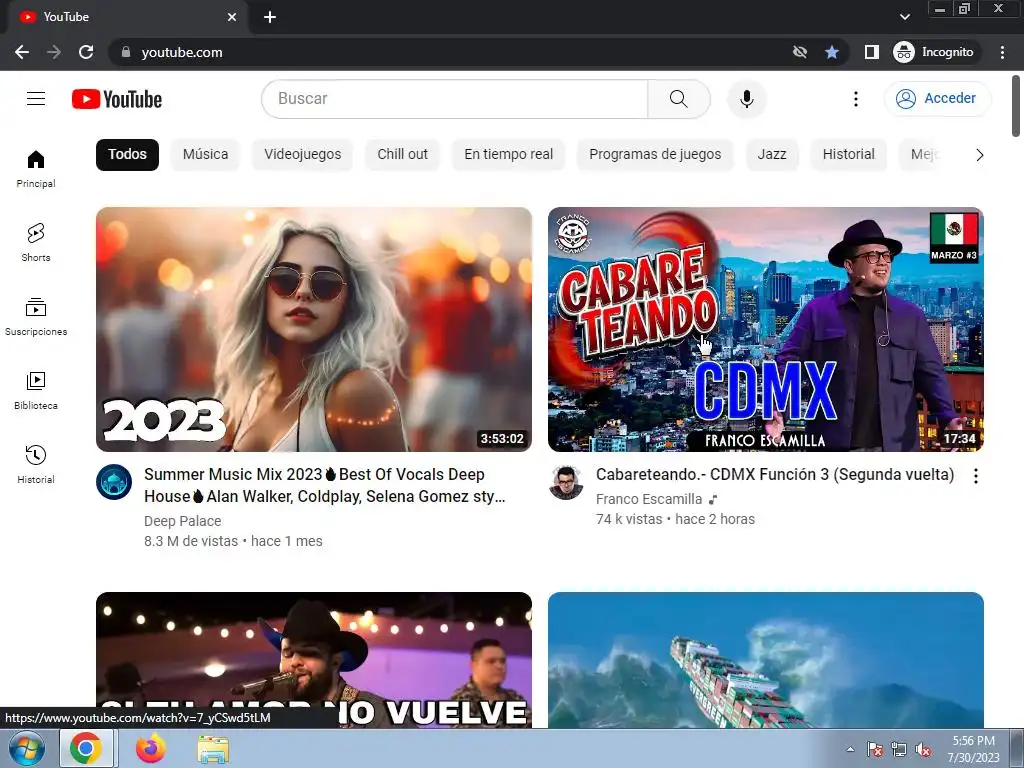The width and height of the screenshot is (1024, 768).
Task: Select the Videojuegos filter chip
Action: tap(302, 155)
